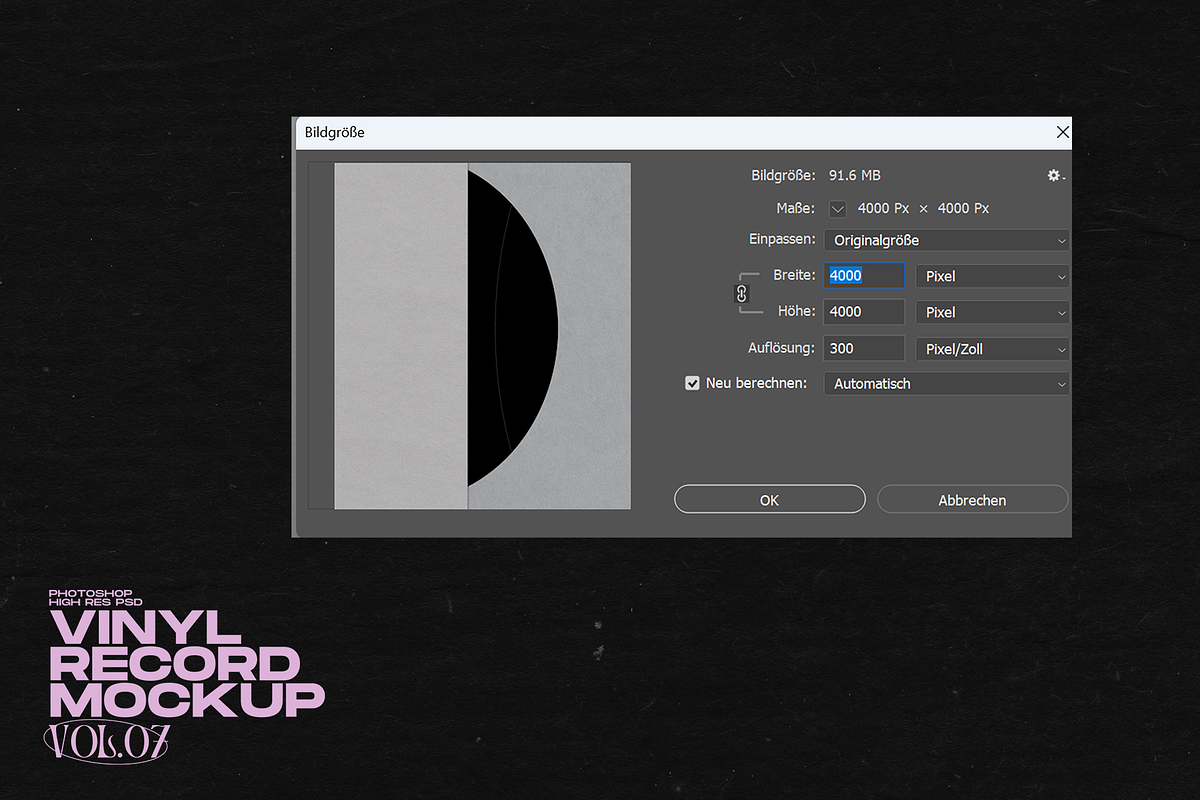This screenshot has height=800, width=1200.
Task: Open the resampling method dropdown showing Automatisch
Action: 946,384
